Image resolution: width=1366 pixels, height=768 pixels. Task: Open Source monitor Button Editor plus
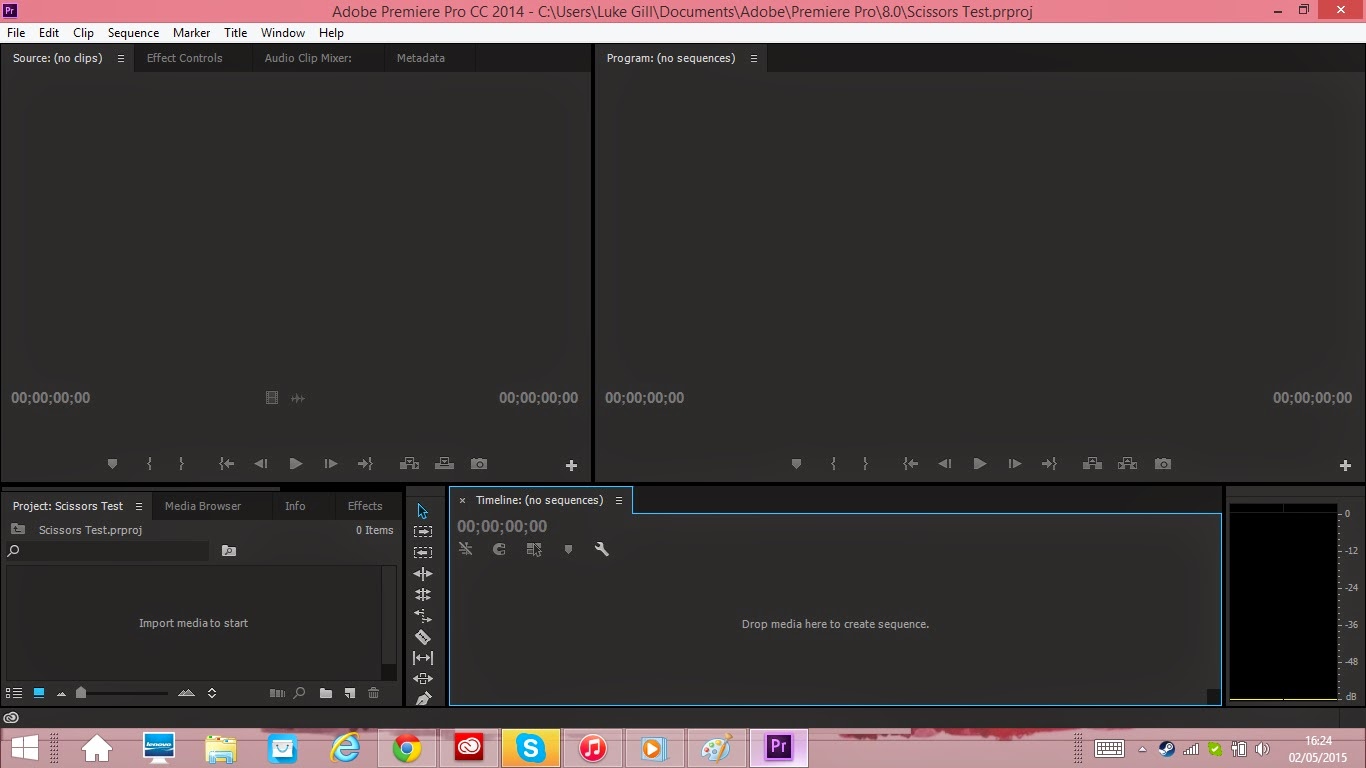coord(572,465)
